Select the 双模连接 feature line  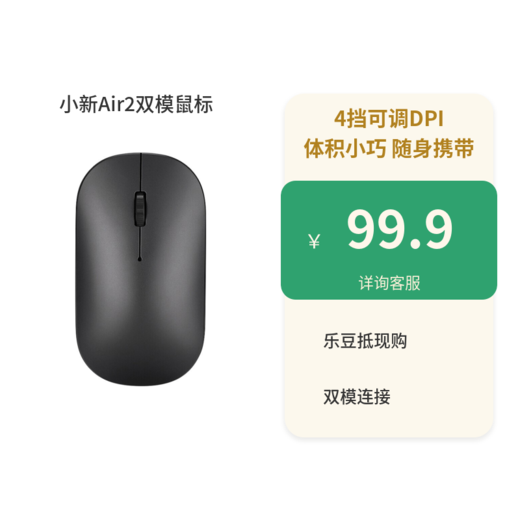click(357, 397)
